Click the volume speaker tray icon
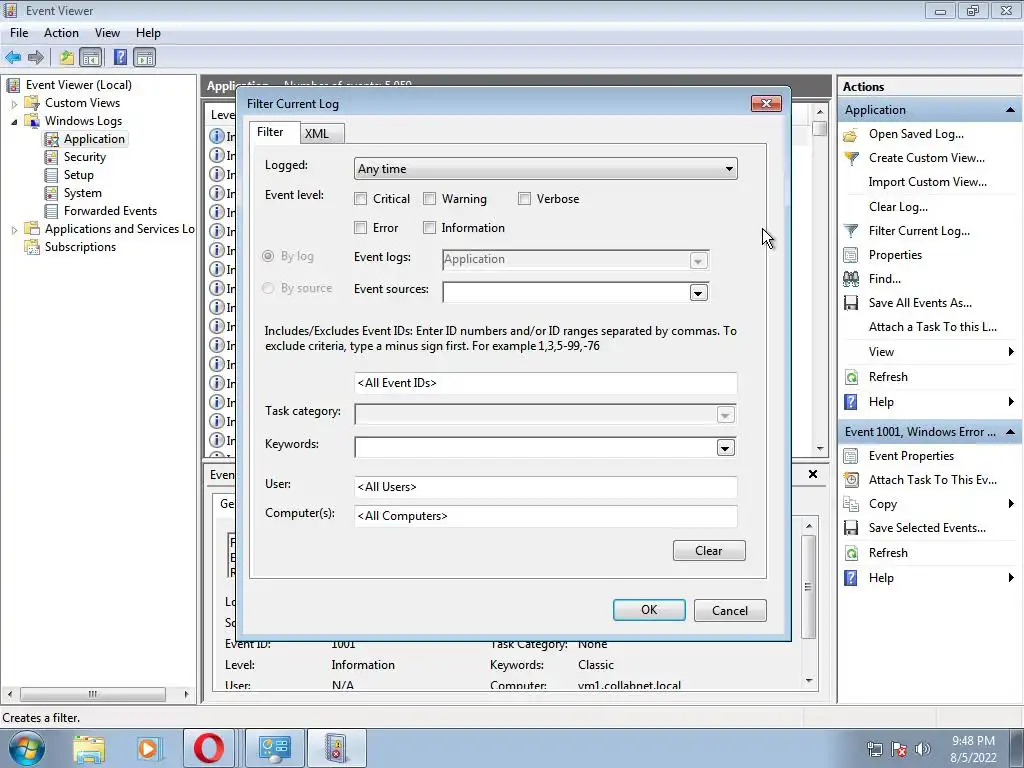 pyautogui.click(x=922, y=749)
